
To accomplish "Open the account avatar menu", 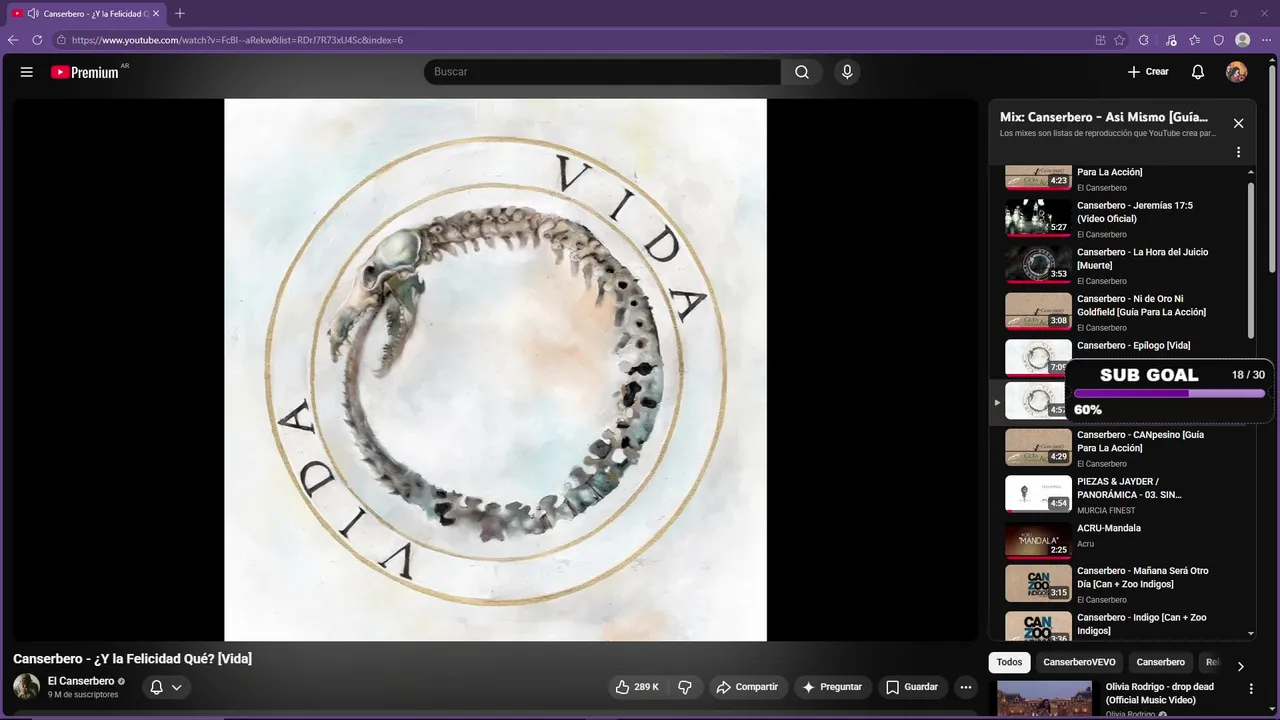I will pyautogui.click(x=1237, y=72).
